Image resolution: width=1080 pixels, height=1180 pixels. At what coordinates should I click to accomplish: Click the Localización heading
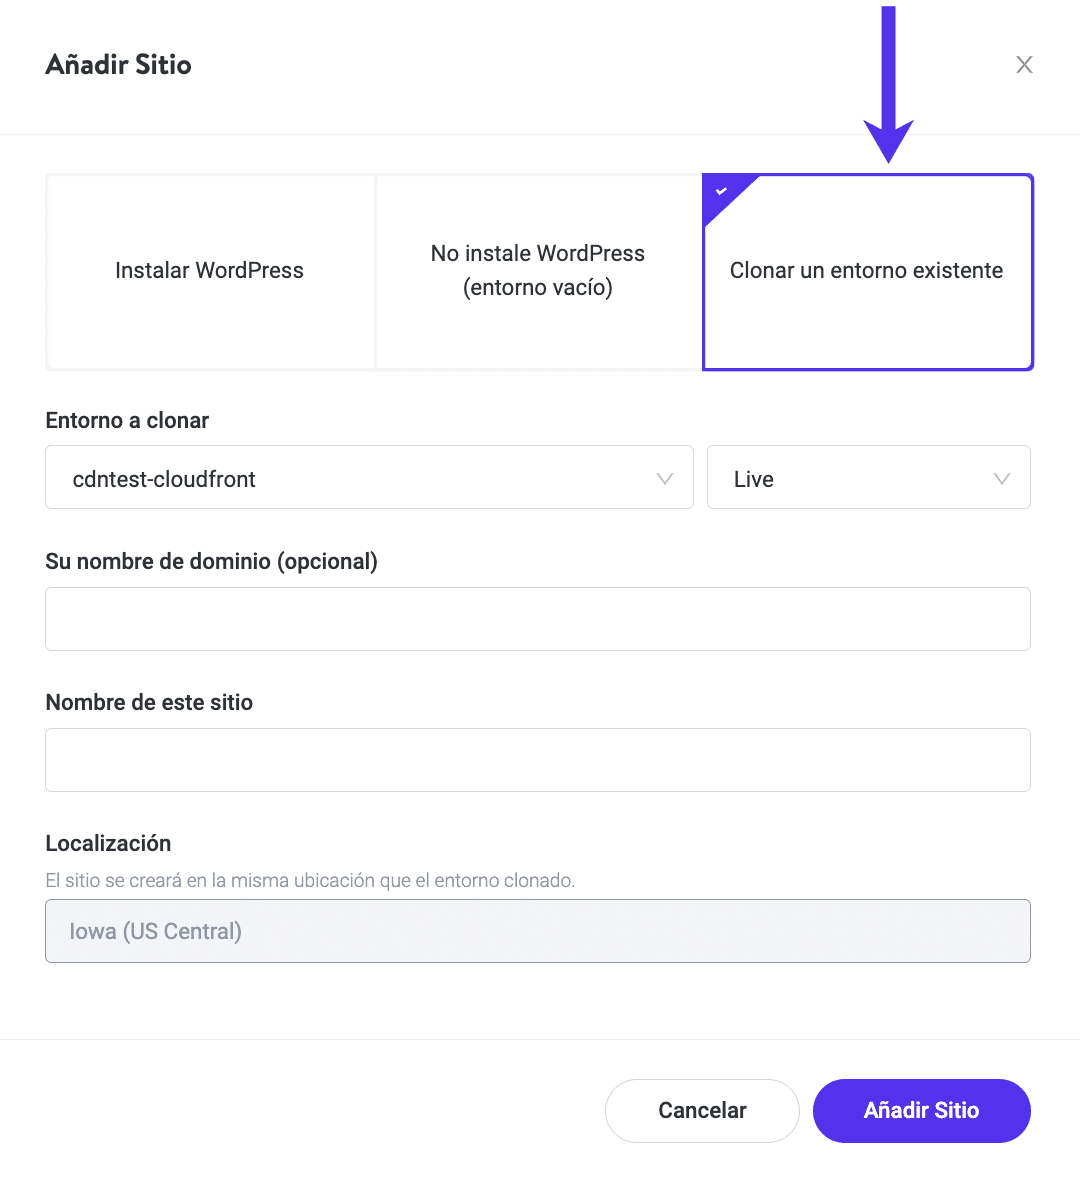[108, 844]
